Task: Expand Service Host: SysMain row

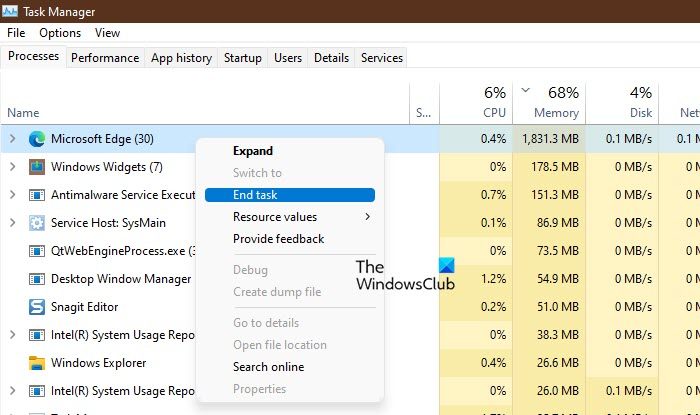Action: tap(12, 223)
